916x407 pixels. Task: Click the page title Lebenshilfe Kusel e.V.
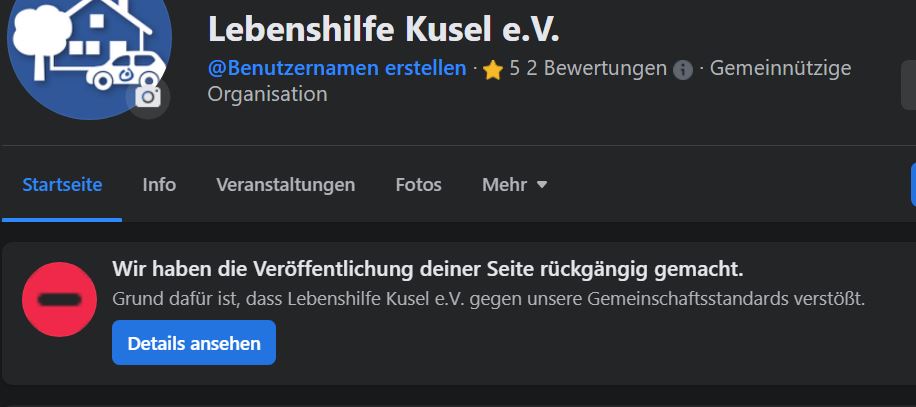[383, 29]
